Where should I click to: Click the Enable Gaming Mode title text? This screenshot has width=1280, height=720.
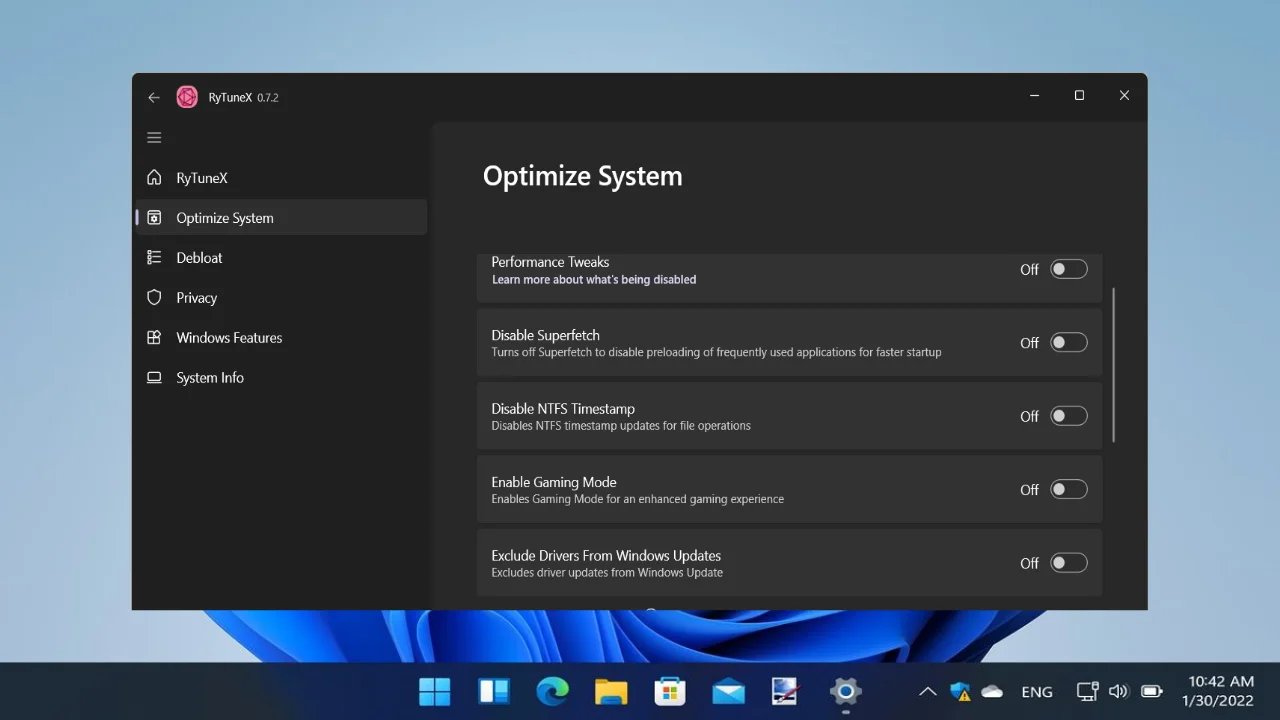pyautogui.click(x=553, y=482)
